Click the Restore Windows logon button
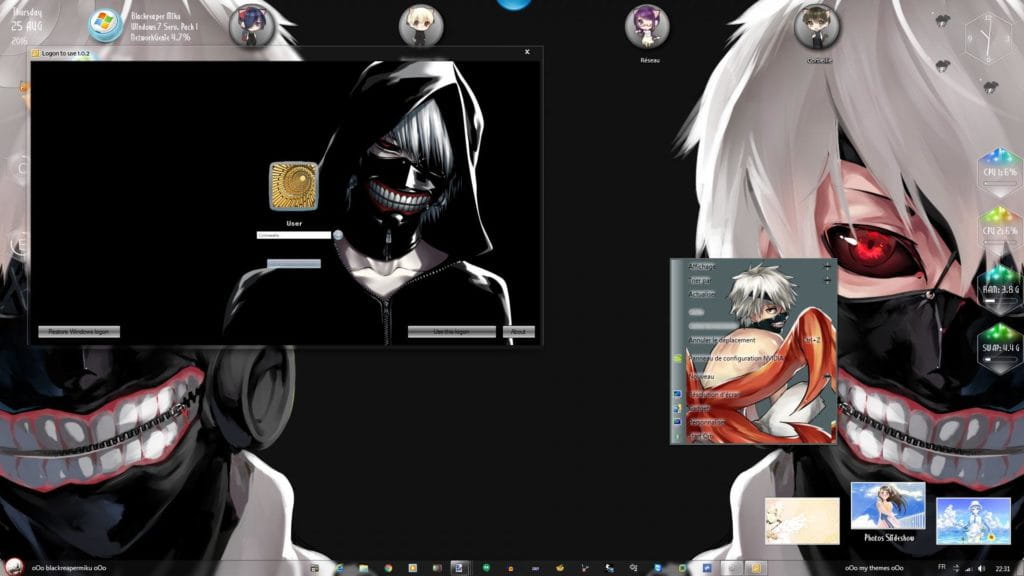This screenshot has height=576, width=1024. coord(79,332)
